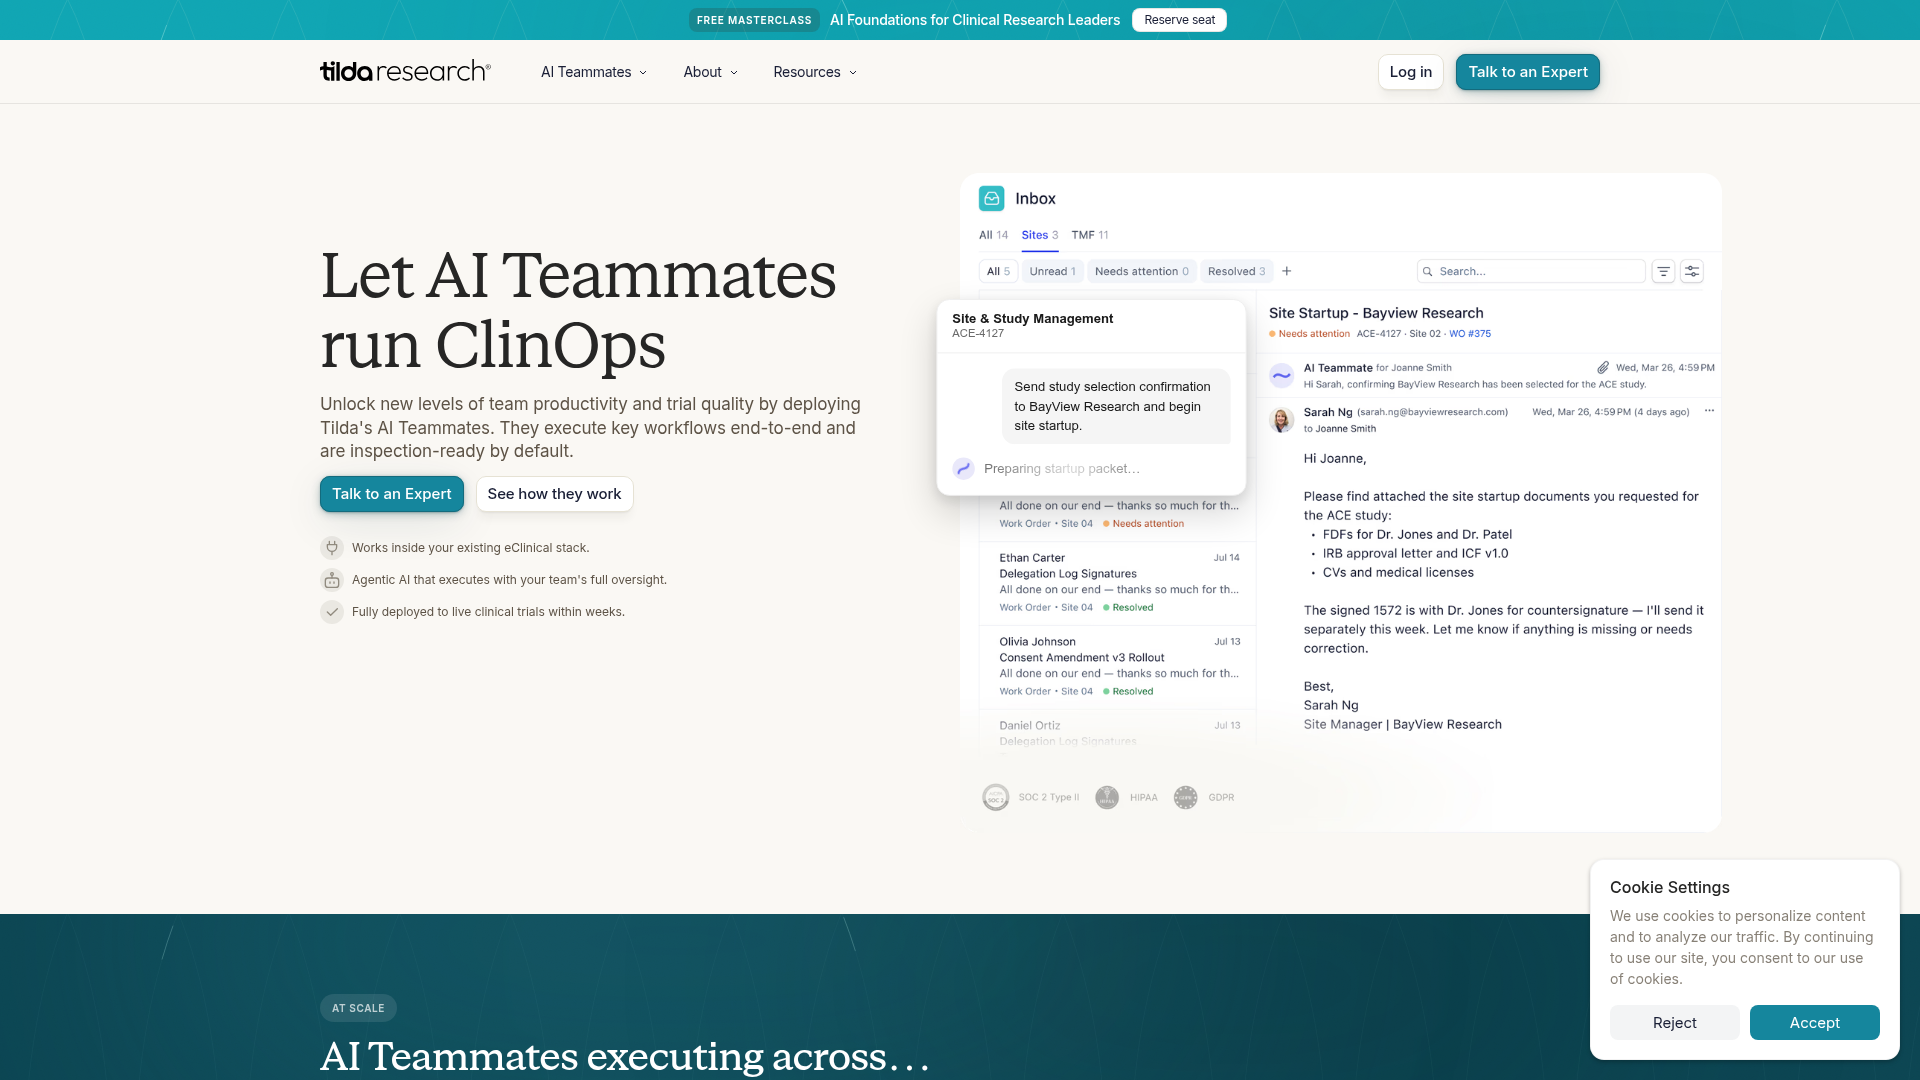Viewport: 1920px width, 1080px height.
Task: Reject cookies in Cookie Settings
Action: pyautogui.click(x=1675, y=1022)
